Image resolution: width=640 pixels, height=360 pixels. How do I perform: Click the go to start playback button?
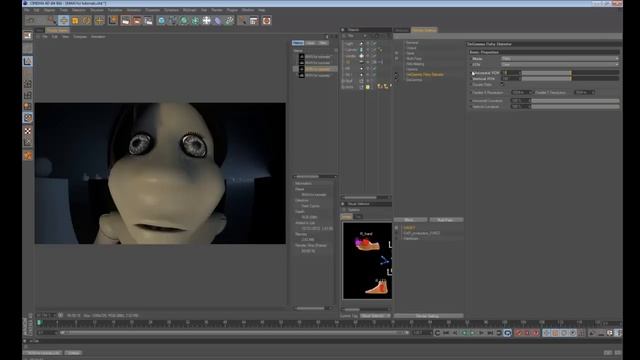pyautogui.click(x=446, y=333)
